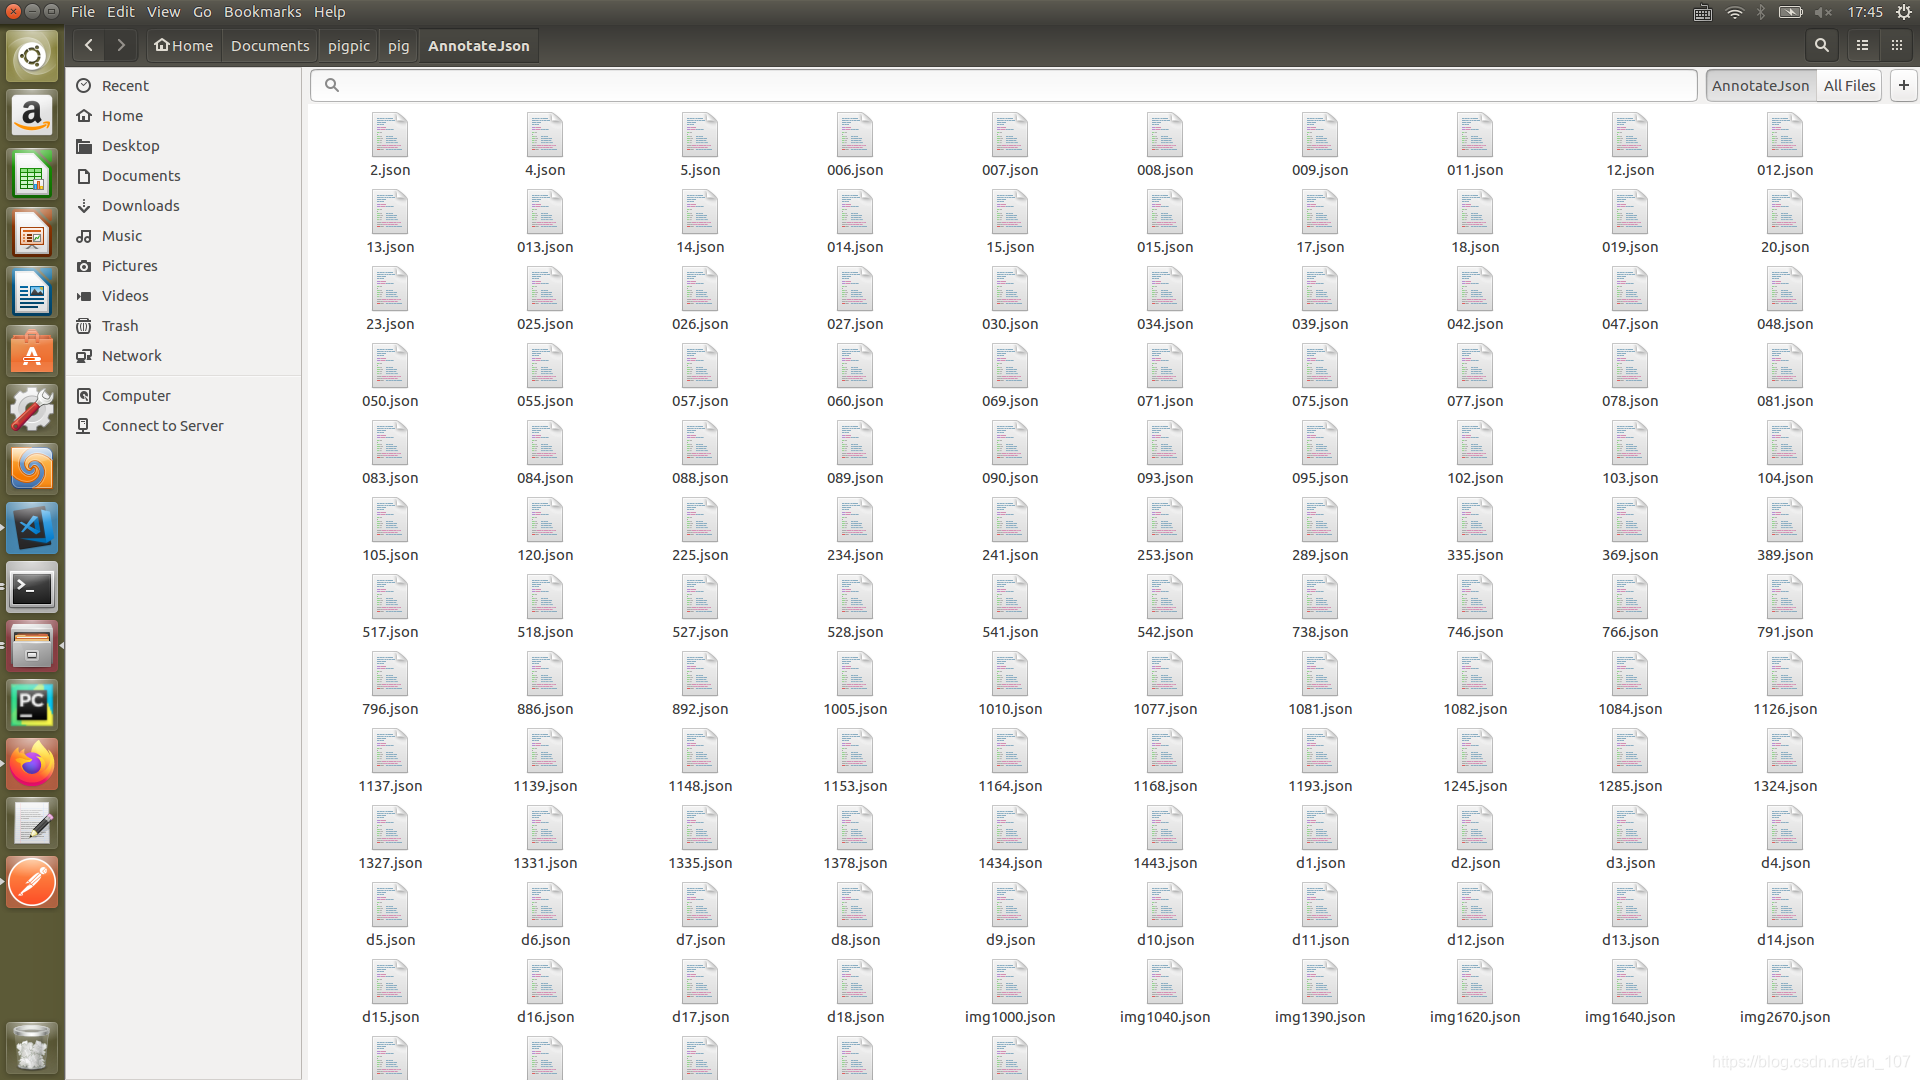Switch to list view icon
1920x1080 pixels.
1862,45
